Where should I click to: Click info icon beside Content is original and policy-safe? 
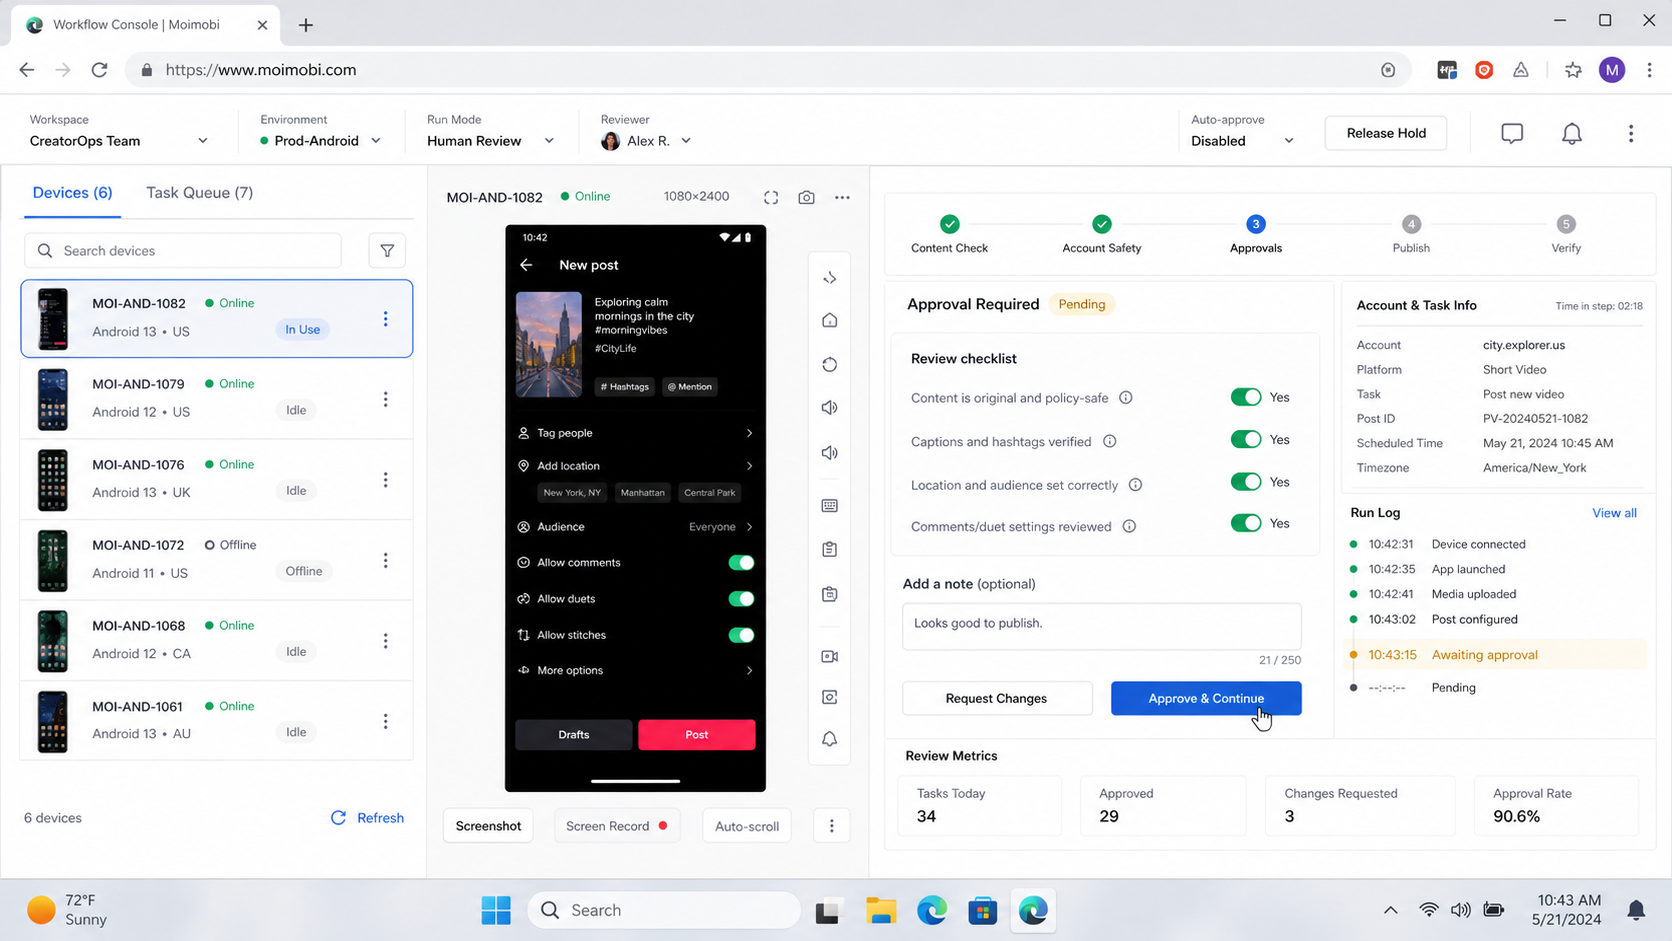(x=1126, y=398)
